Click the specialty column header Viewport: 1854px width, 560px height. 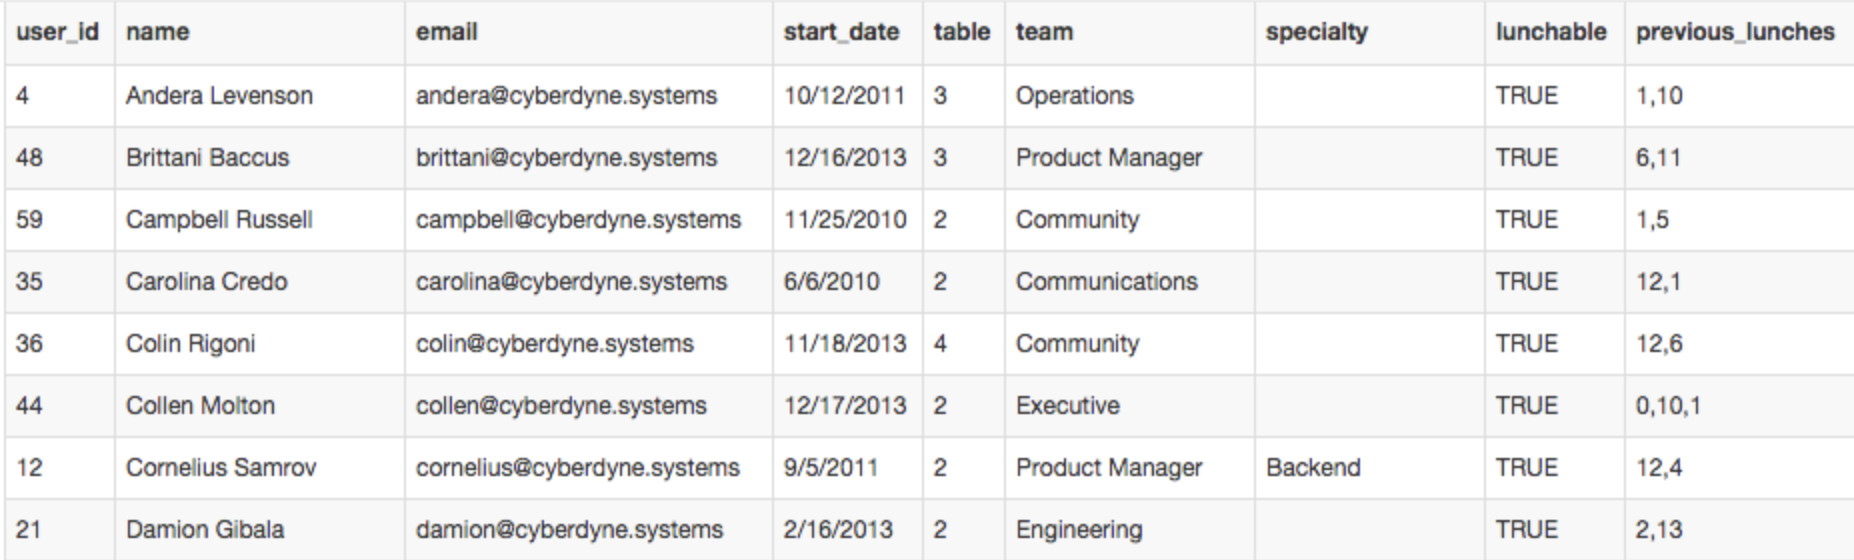click(x=1316, y=32)
